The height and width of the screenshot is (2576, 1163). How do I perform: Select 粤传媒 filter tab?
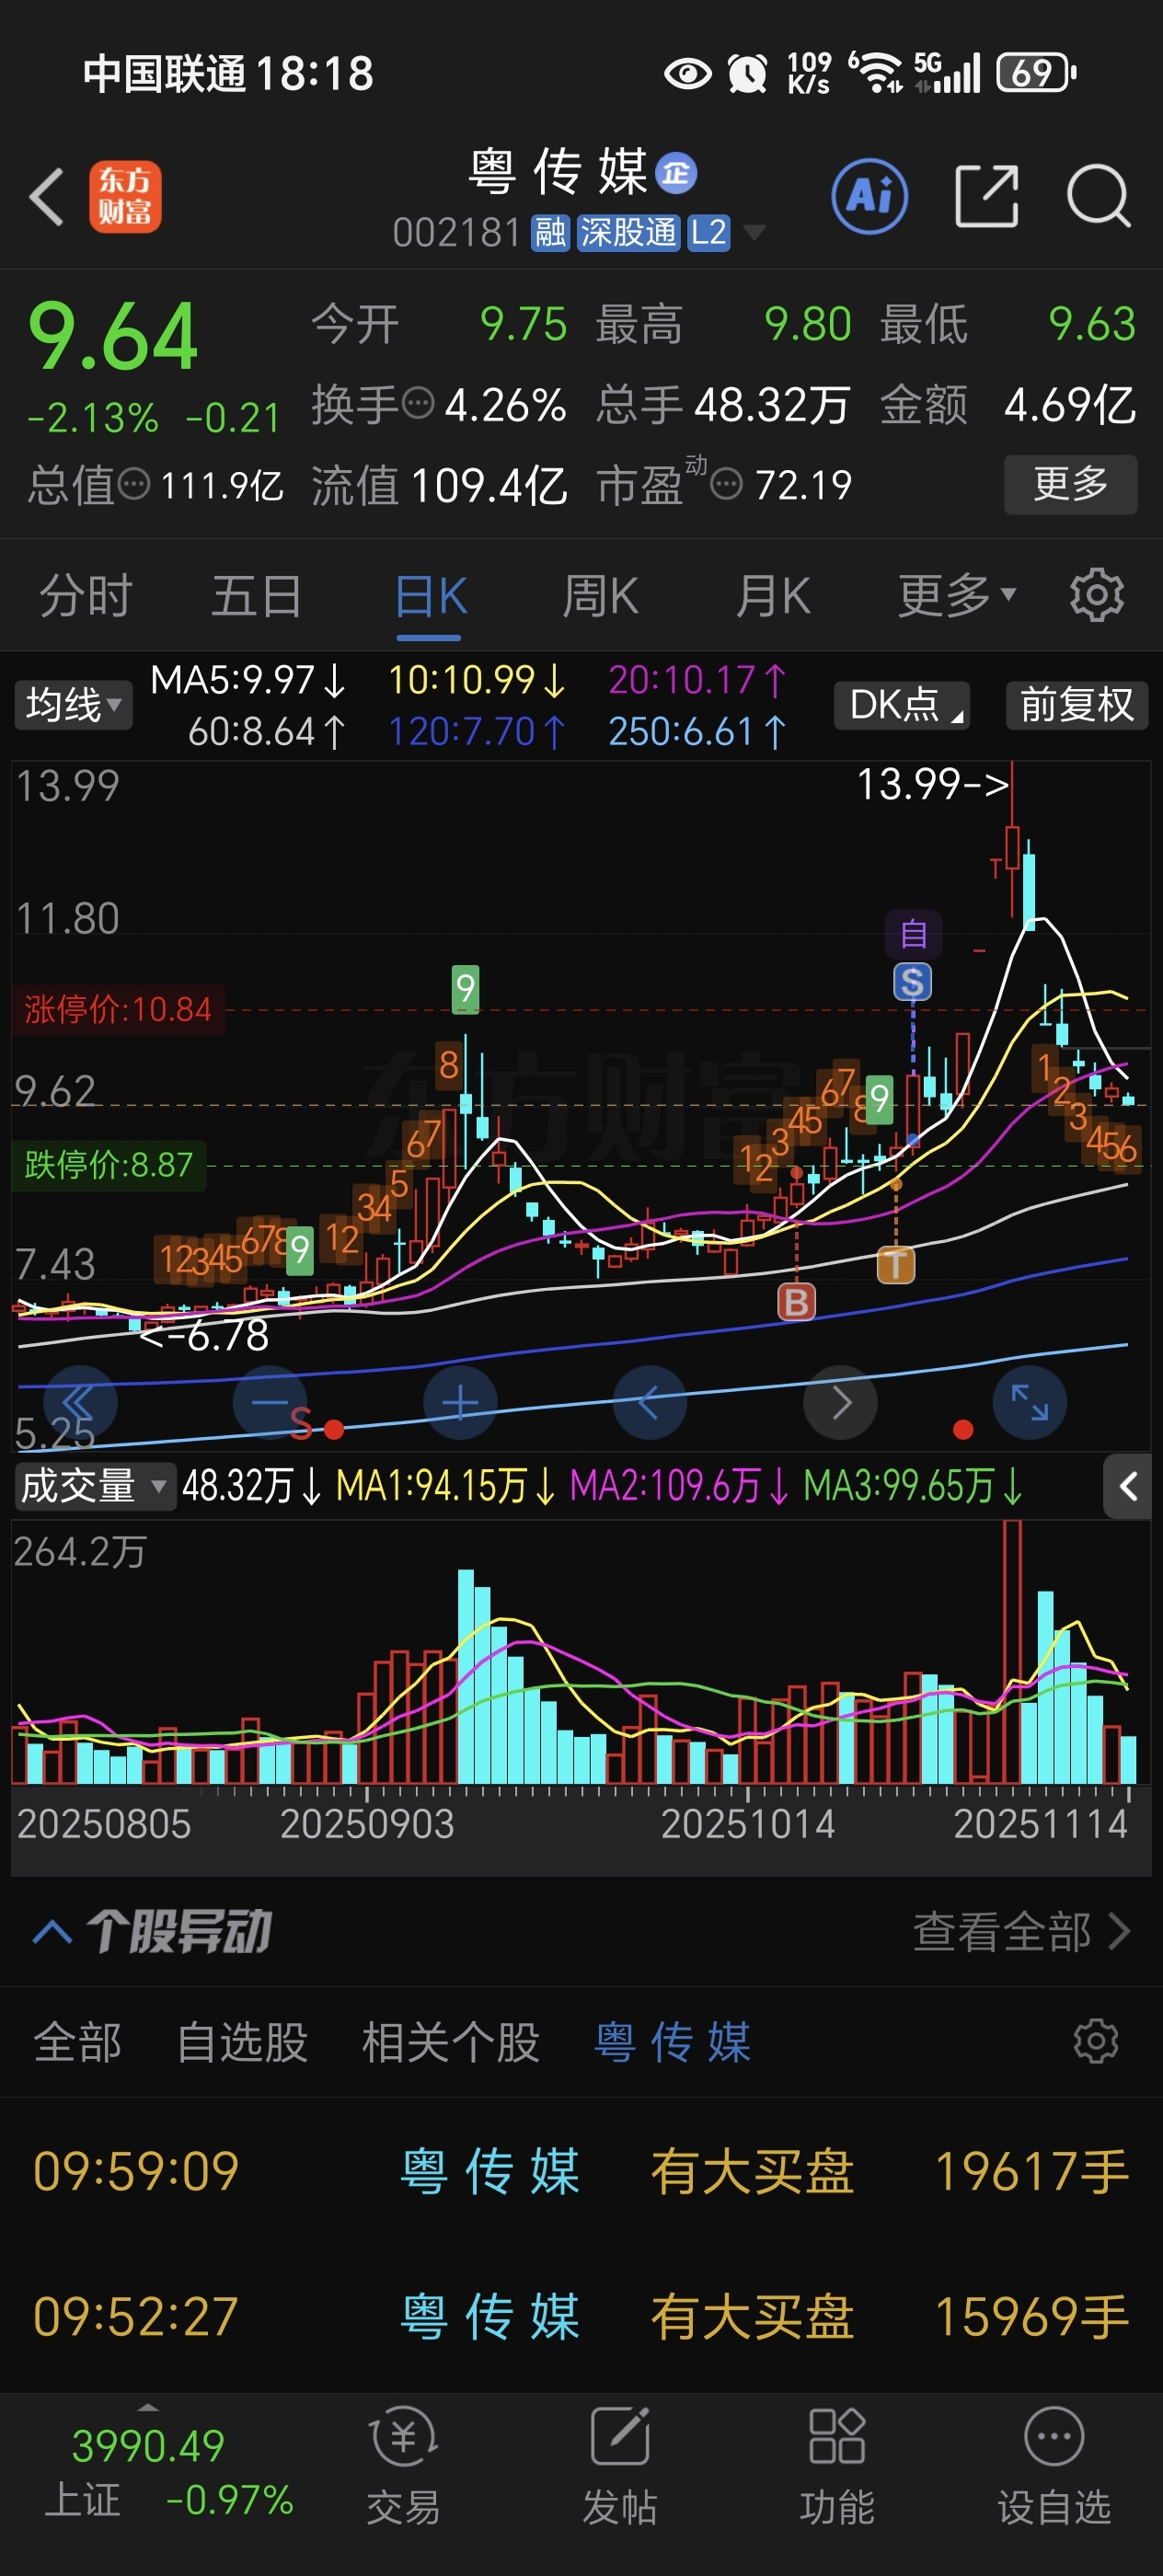coord(672,2042)
